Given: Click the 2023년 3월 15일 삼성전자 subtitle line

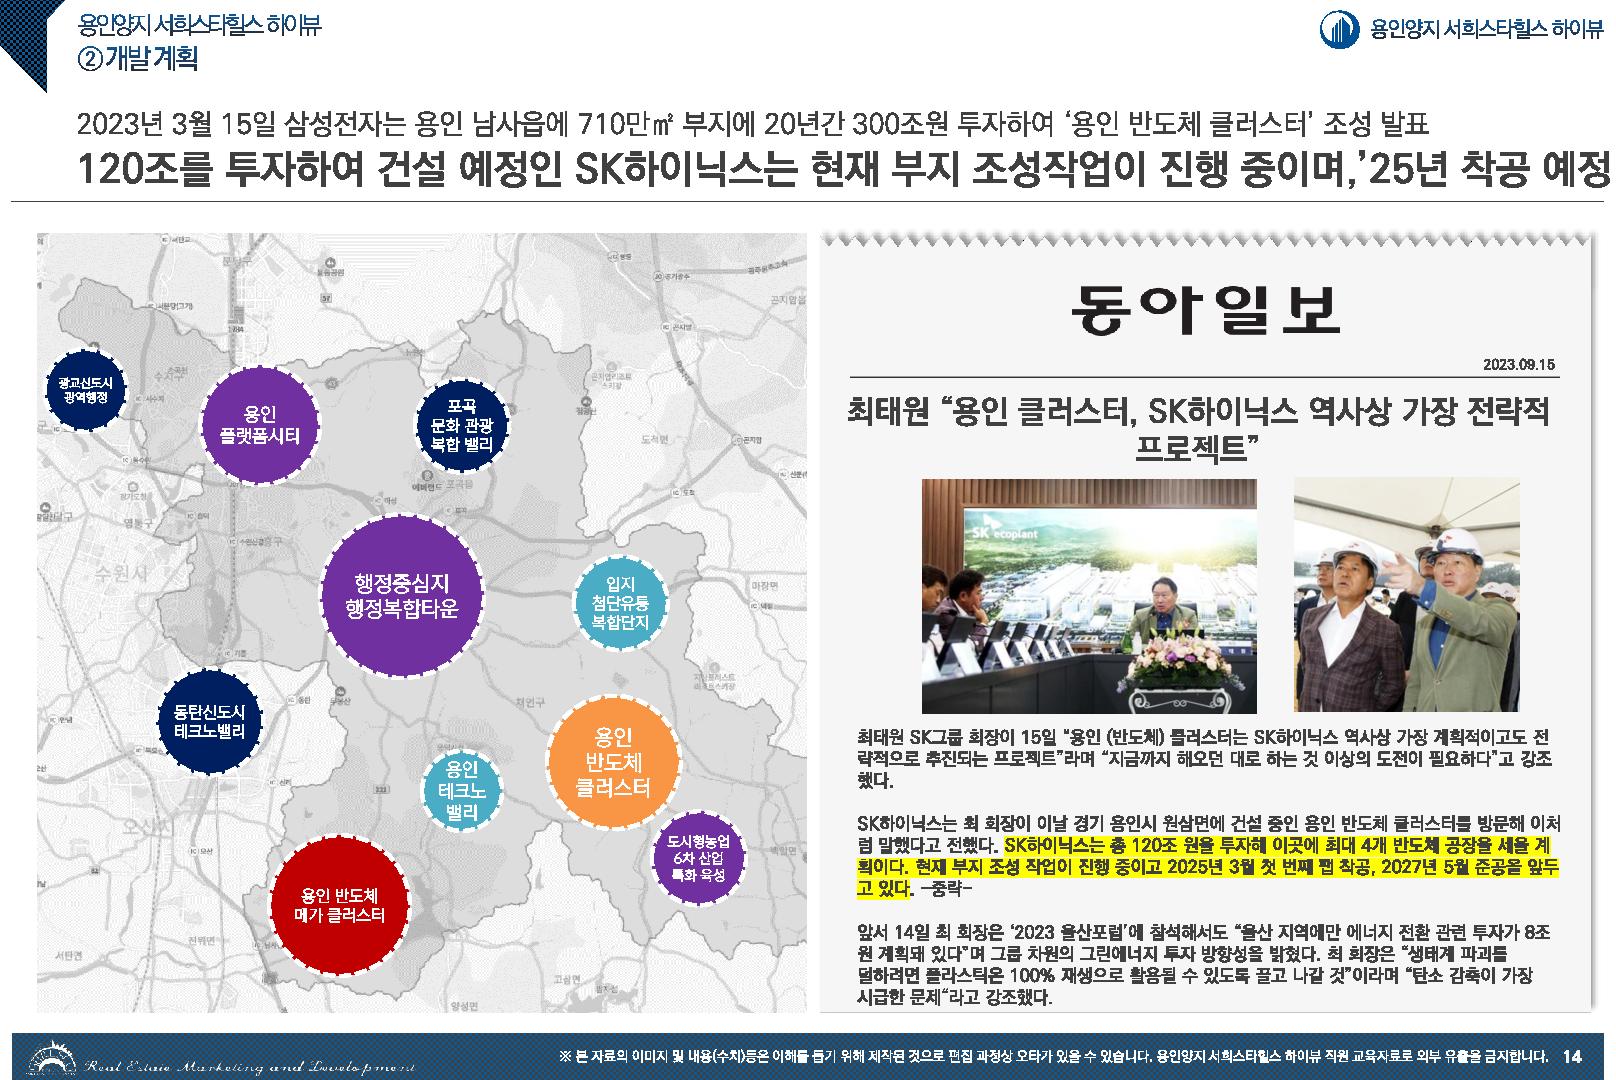Looking at the screenshot, I should 752,124.
